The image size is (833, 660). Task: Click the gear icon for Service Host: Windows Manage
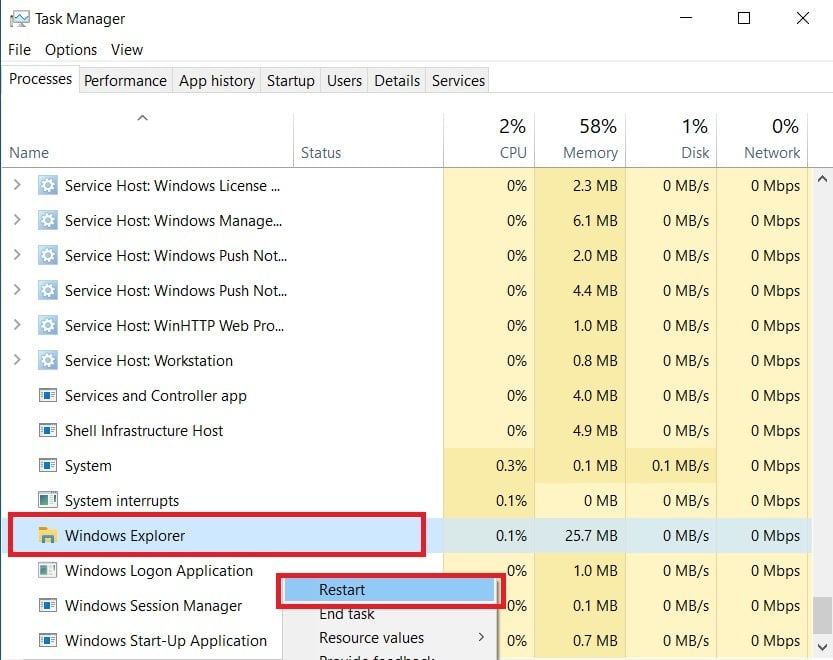point(48,221)
